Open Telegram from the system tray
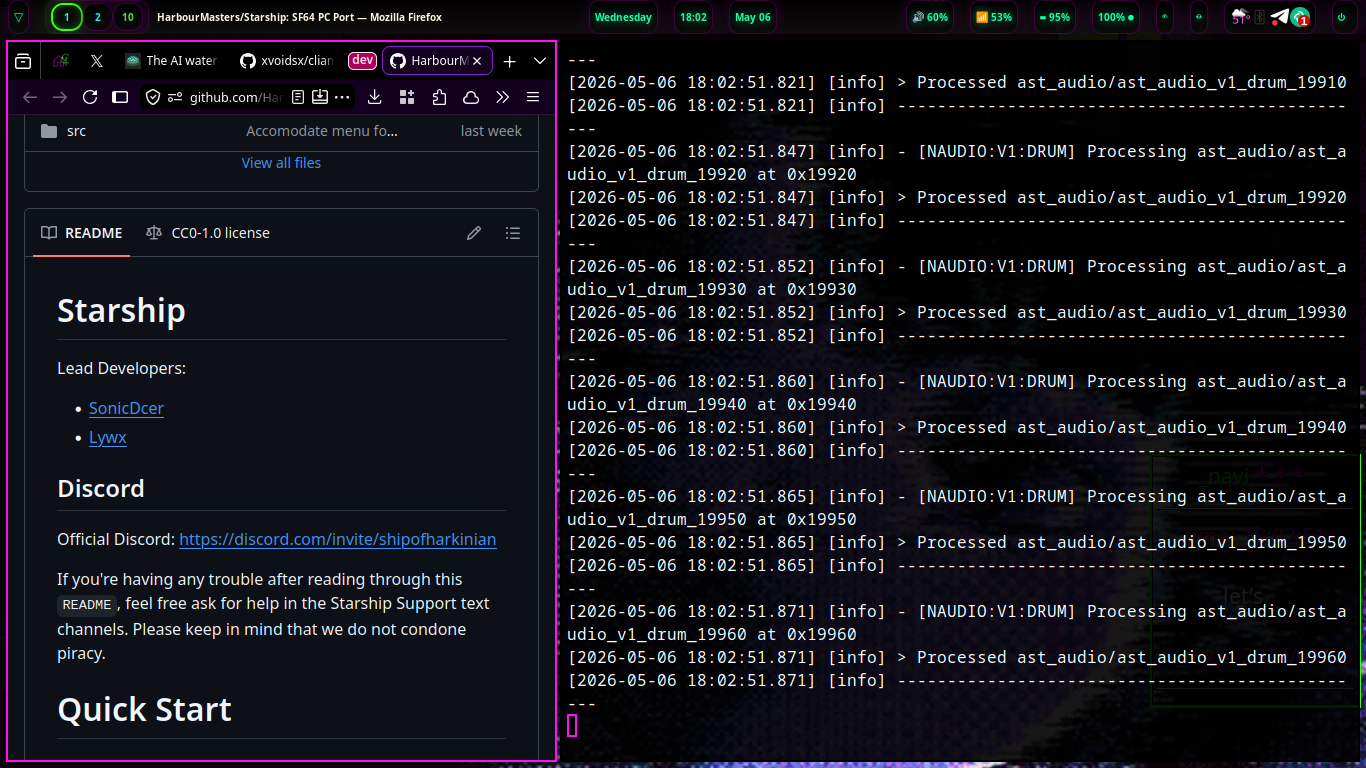 coord(1280,17)
